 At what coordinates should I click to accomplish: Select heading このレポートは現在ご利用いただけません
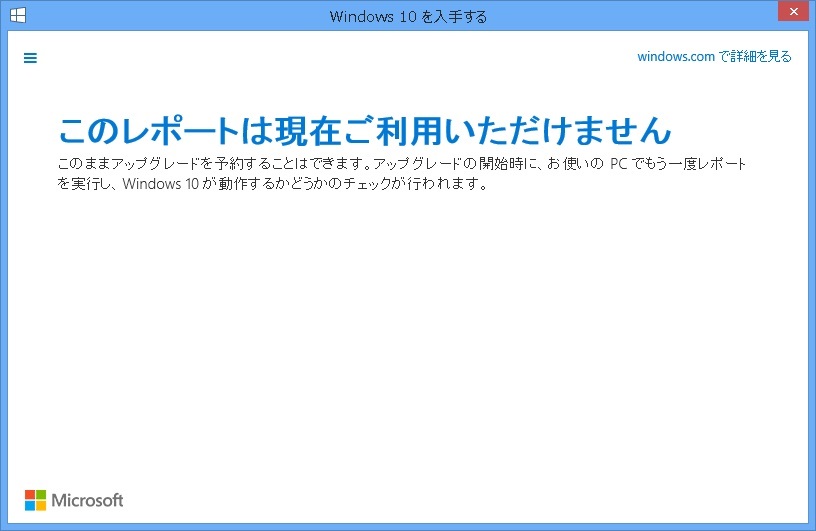click(365, 130)
